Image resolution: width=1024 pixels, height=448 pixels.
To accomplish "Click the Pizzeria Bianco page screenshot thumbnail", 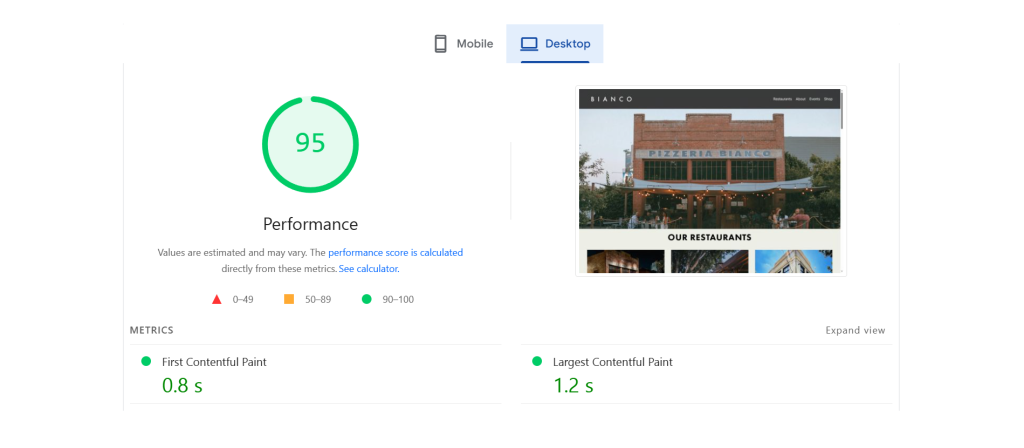I will pos(710,180).
